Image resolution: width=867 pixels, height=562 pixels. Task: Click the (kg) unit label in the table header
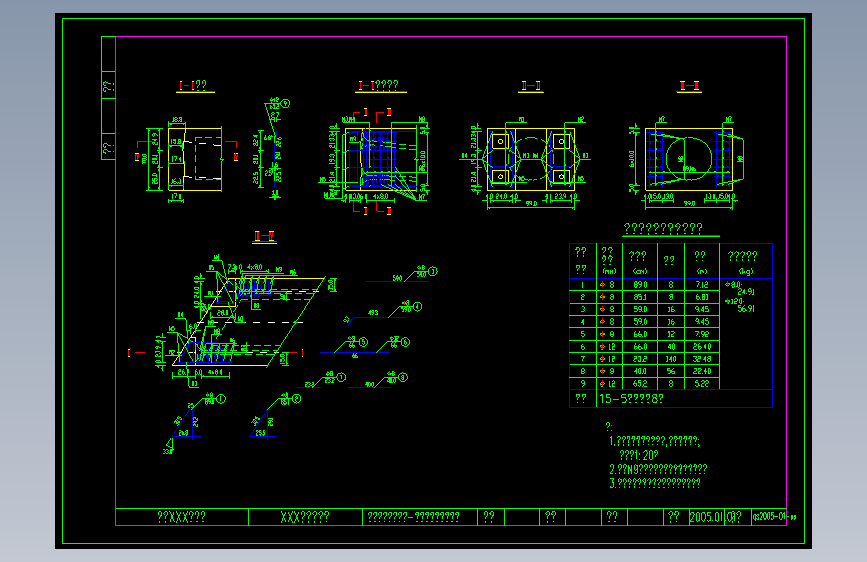pos(746,272)
